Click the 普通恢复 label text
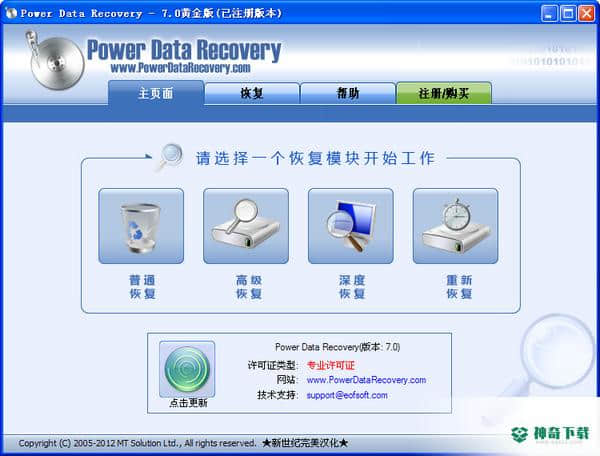Screen dimensions: 600x456 pos(142,287)
